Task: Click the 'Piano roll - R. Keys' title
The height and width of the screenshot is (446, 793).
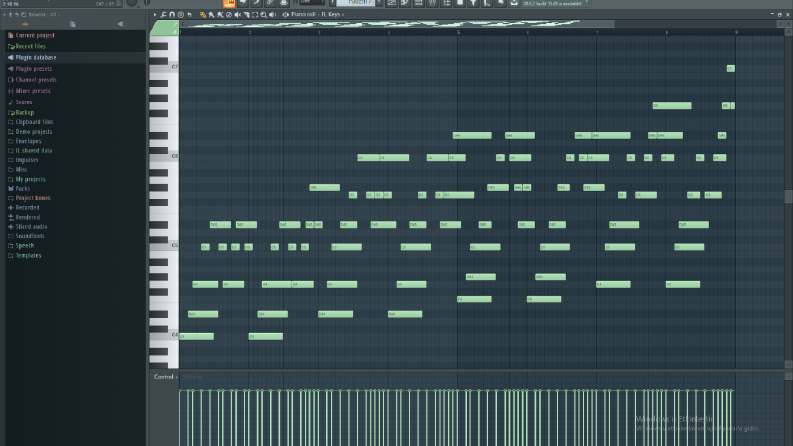Action: (x=316, y=15)
